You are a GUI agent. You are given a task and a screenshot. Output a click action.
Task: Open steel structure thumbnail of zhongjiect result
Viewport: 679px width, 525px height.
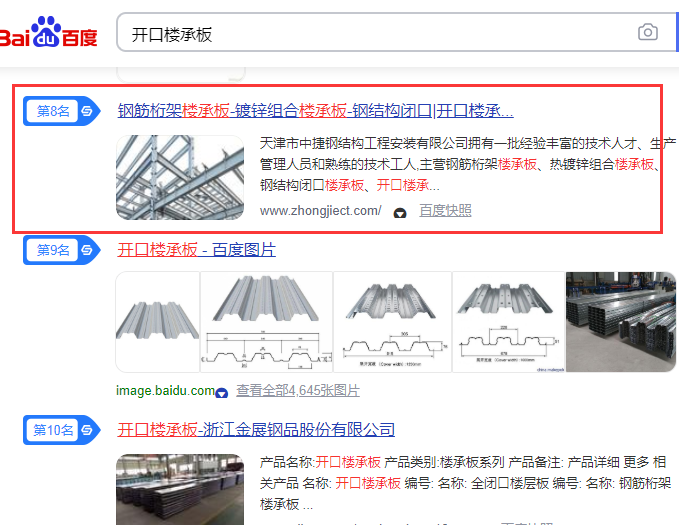tap(180, 177)
